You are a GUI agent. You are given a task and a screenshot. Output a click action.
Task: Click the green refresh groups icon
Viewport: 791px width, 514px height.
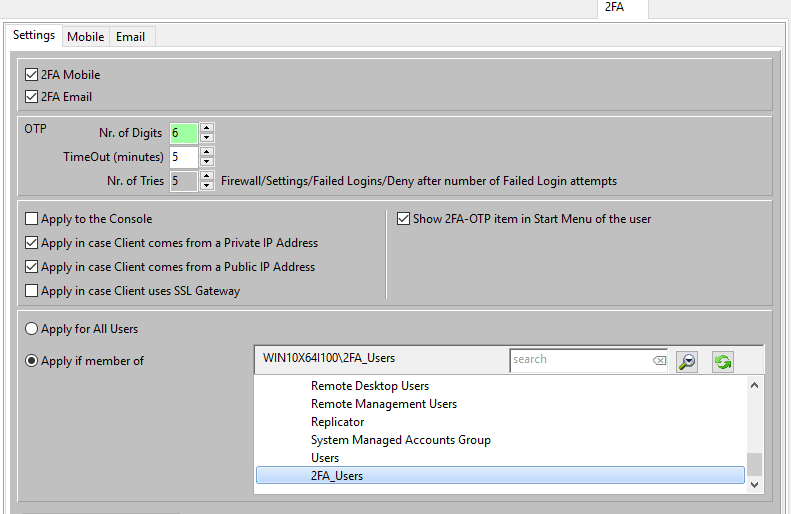coord(722,361)
